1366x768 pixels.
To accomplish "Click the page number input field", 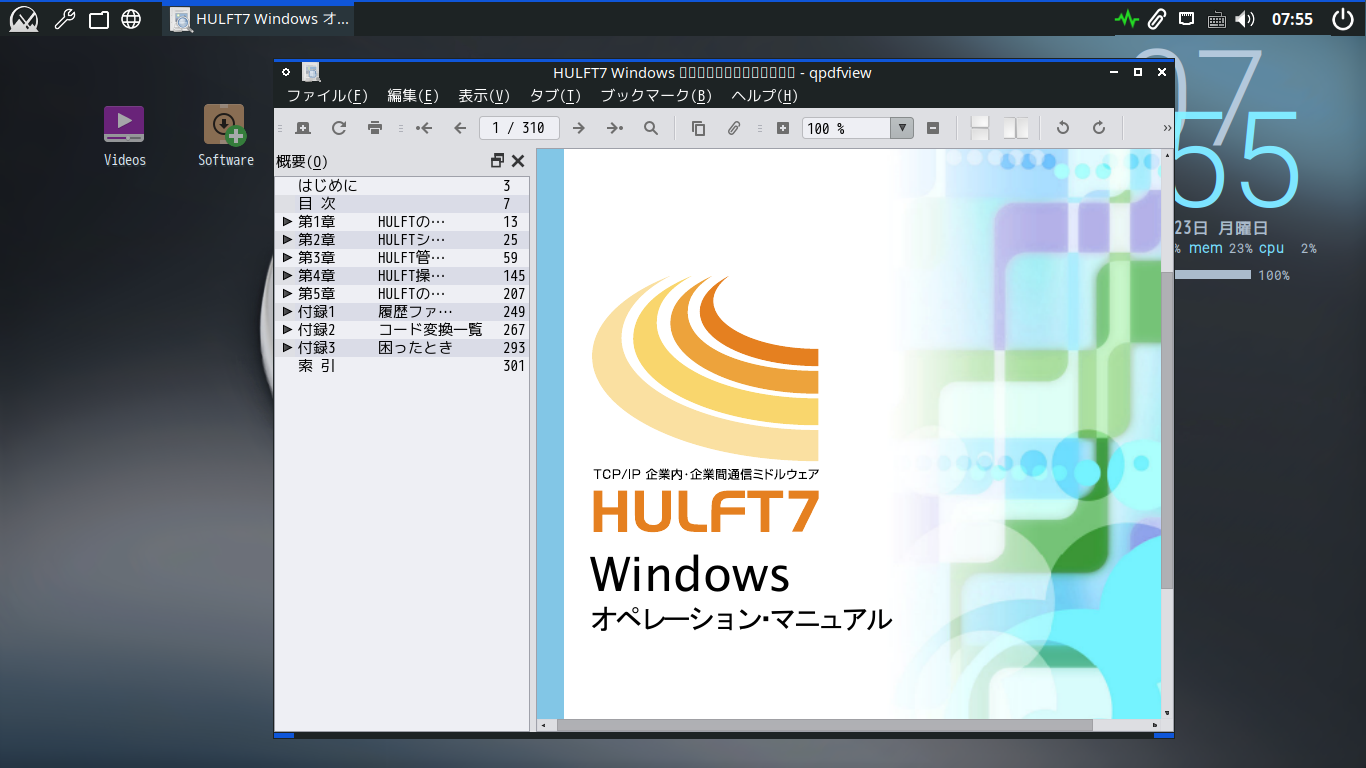I will click(519, 128).
